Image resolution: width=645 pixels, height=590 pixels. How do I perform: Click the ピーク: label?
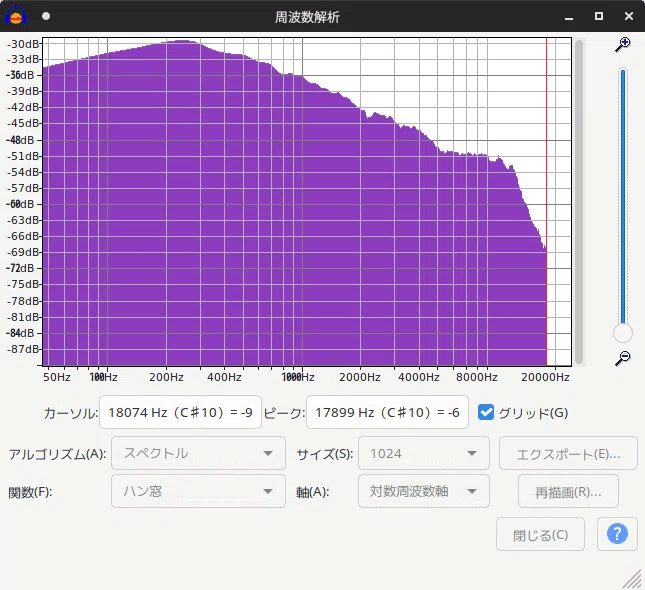pyautogui.click(x=284, y=413)
